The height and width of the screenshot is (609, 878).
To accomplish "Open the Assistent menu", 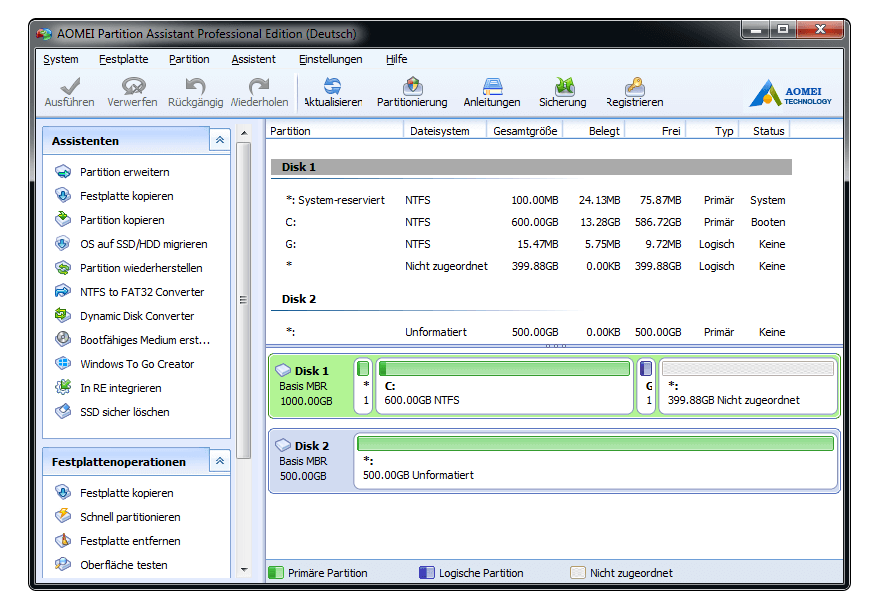I will click(x=254, y=59).
